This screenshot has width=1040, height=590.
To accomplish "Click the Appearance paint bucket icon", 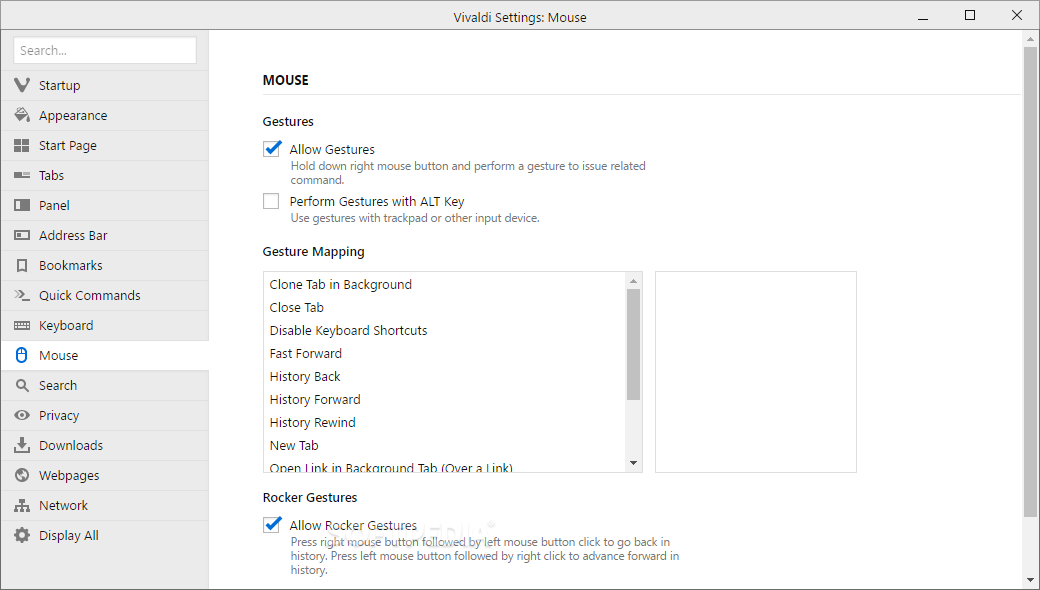I will pyautogui.click(x=22, y=115).
